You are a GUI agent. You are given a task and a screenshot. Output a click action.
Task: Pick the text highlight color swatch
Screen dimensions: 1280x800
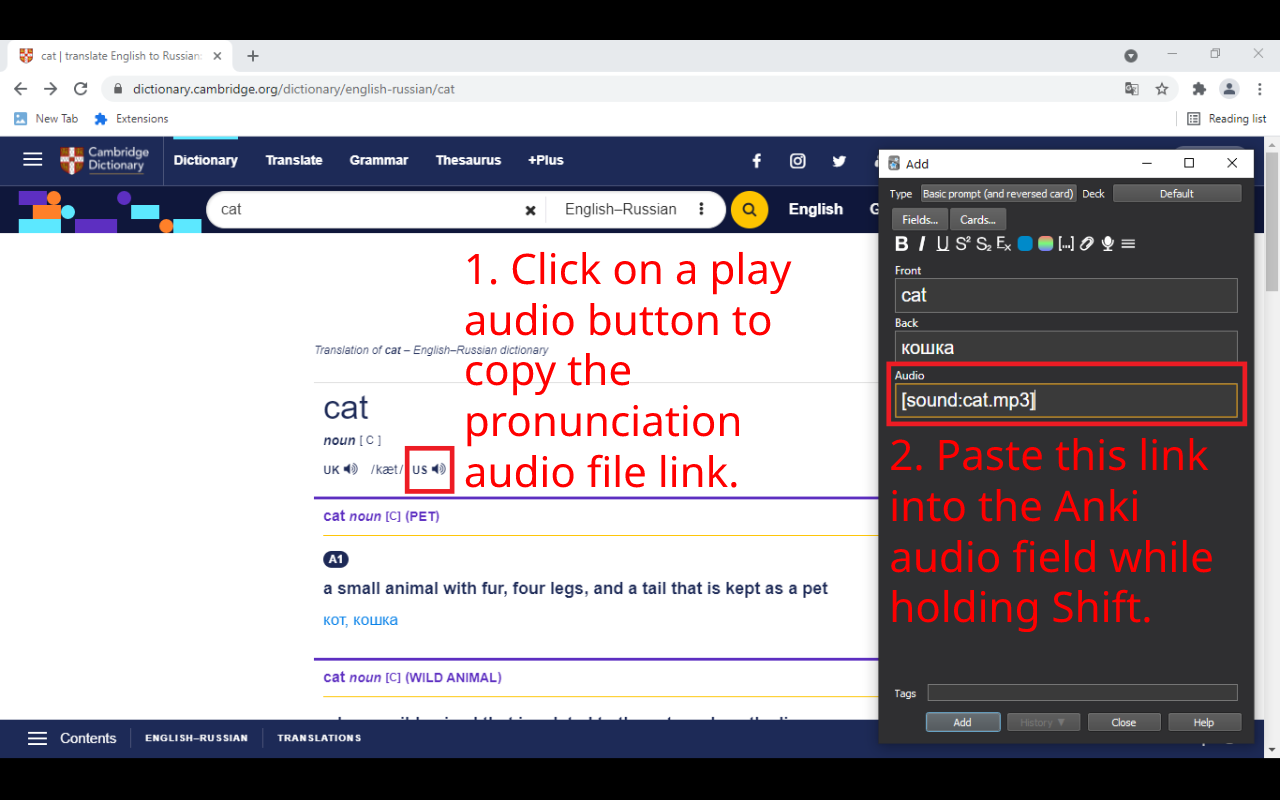point(1043,243)
